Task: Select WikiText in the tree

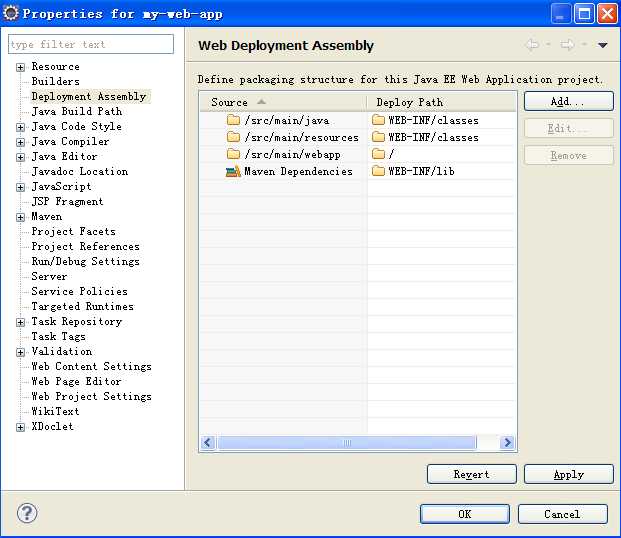Action: (55, 411)
